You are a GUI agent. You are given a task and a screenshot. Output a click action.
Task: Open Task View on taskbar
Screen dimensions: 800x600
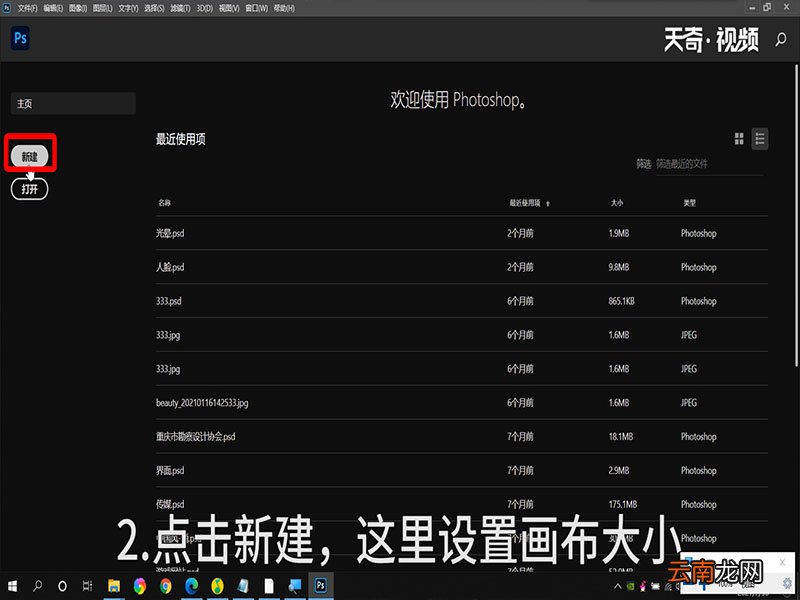[87, 586]
